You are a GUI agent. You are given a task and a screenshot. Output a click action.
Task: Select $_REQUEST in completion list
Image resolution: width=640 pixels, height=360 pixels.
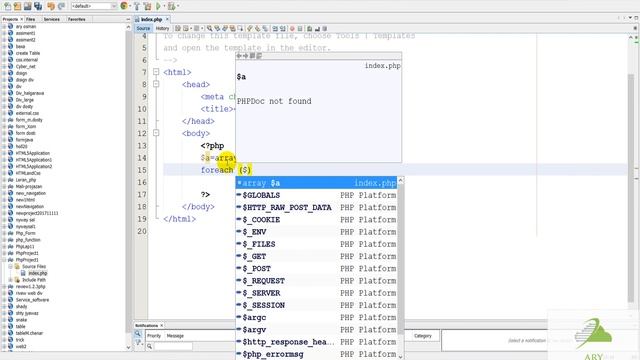tap(316, 281)
